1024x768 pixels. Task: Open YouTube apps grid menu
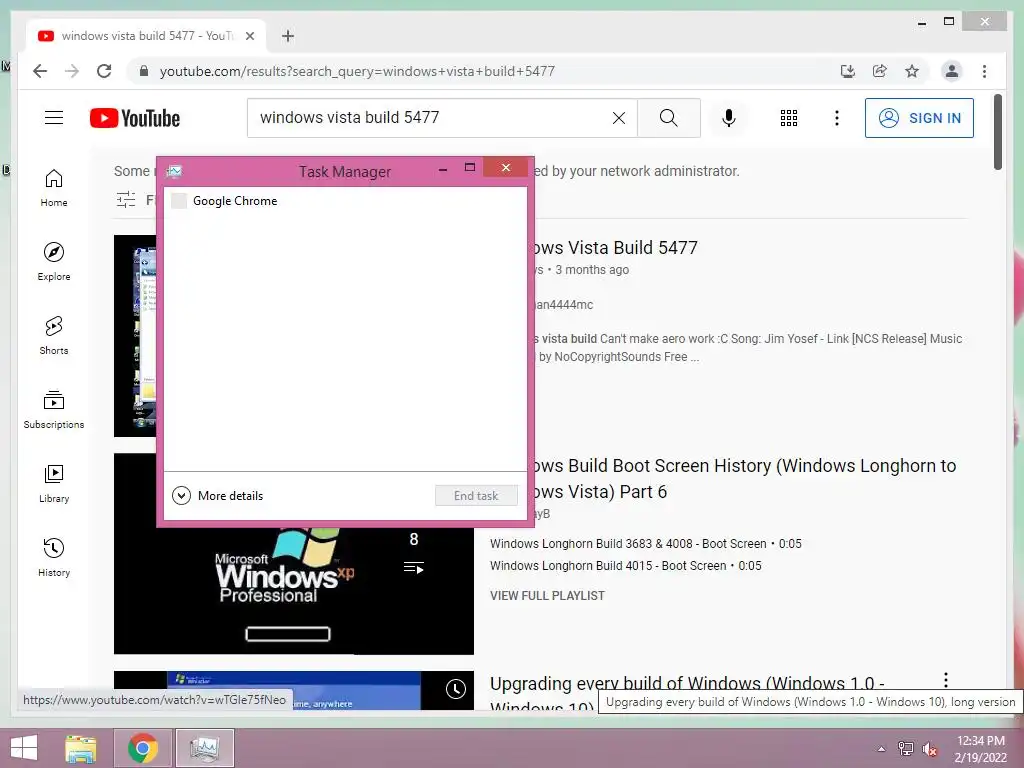[789, 118]
